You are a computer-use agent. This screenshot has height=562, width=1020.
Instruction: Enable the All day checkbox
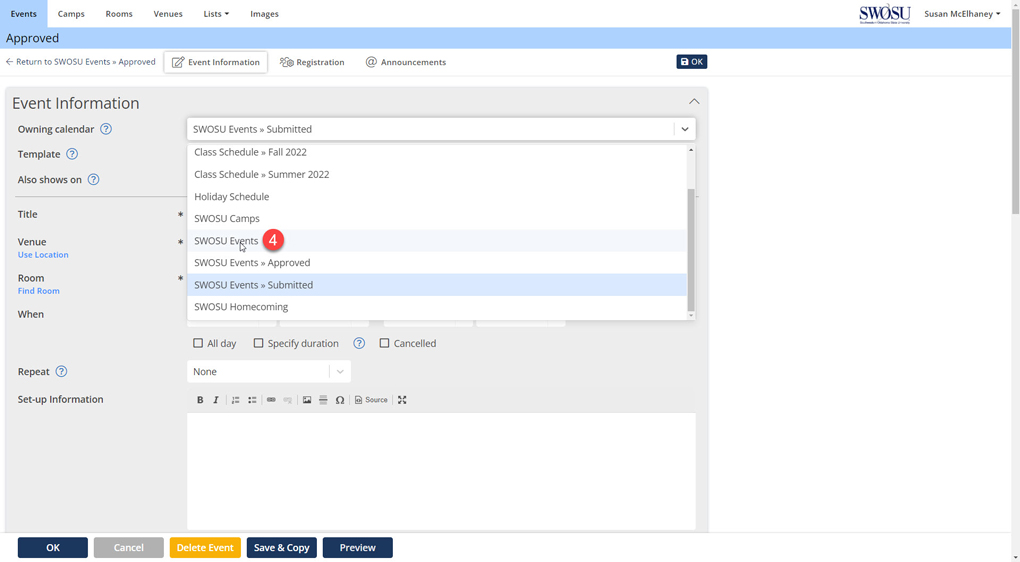coord(198,343)
